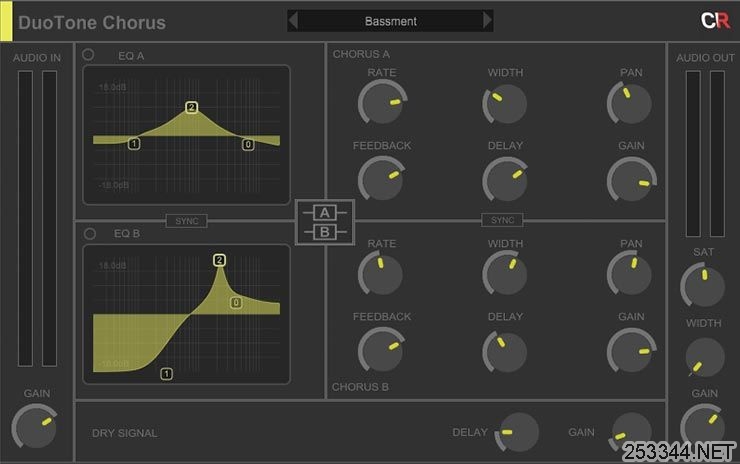Click the AUDIO OUT label
740x464 pixels.
(705, 58)
